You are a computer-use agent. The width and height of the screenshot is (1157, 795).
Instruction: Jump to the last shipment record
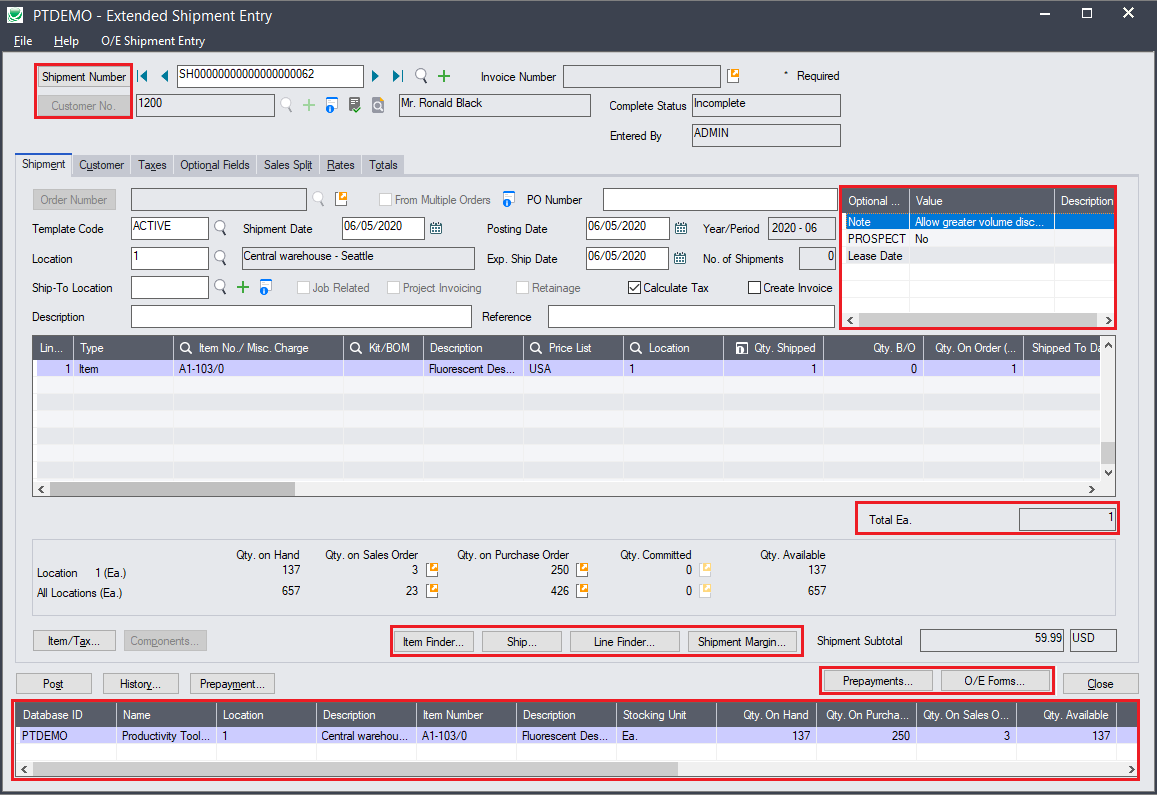tap(398, 76)
